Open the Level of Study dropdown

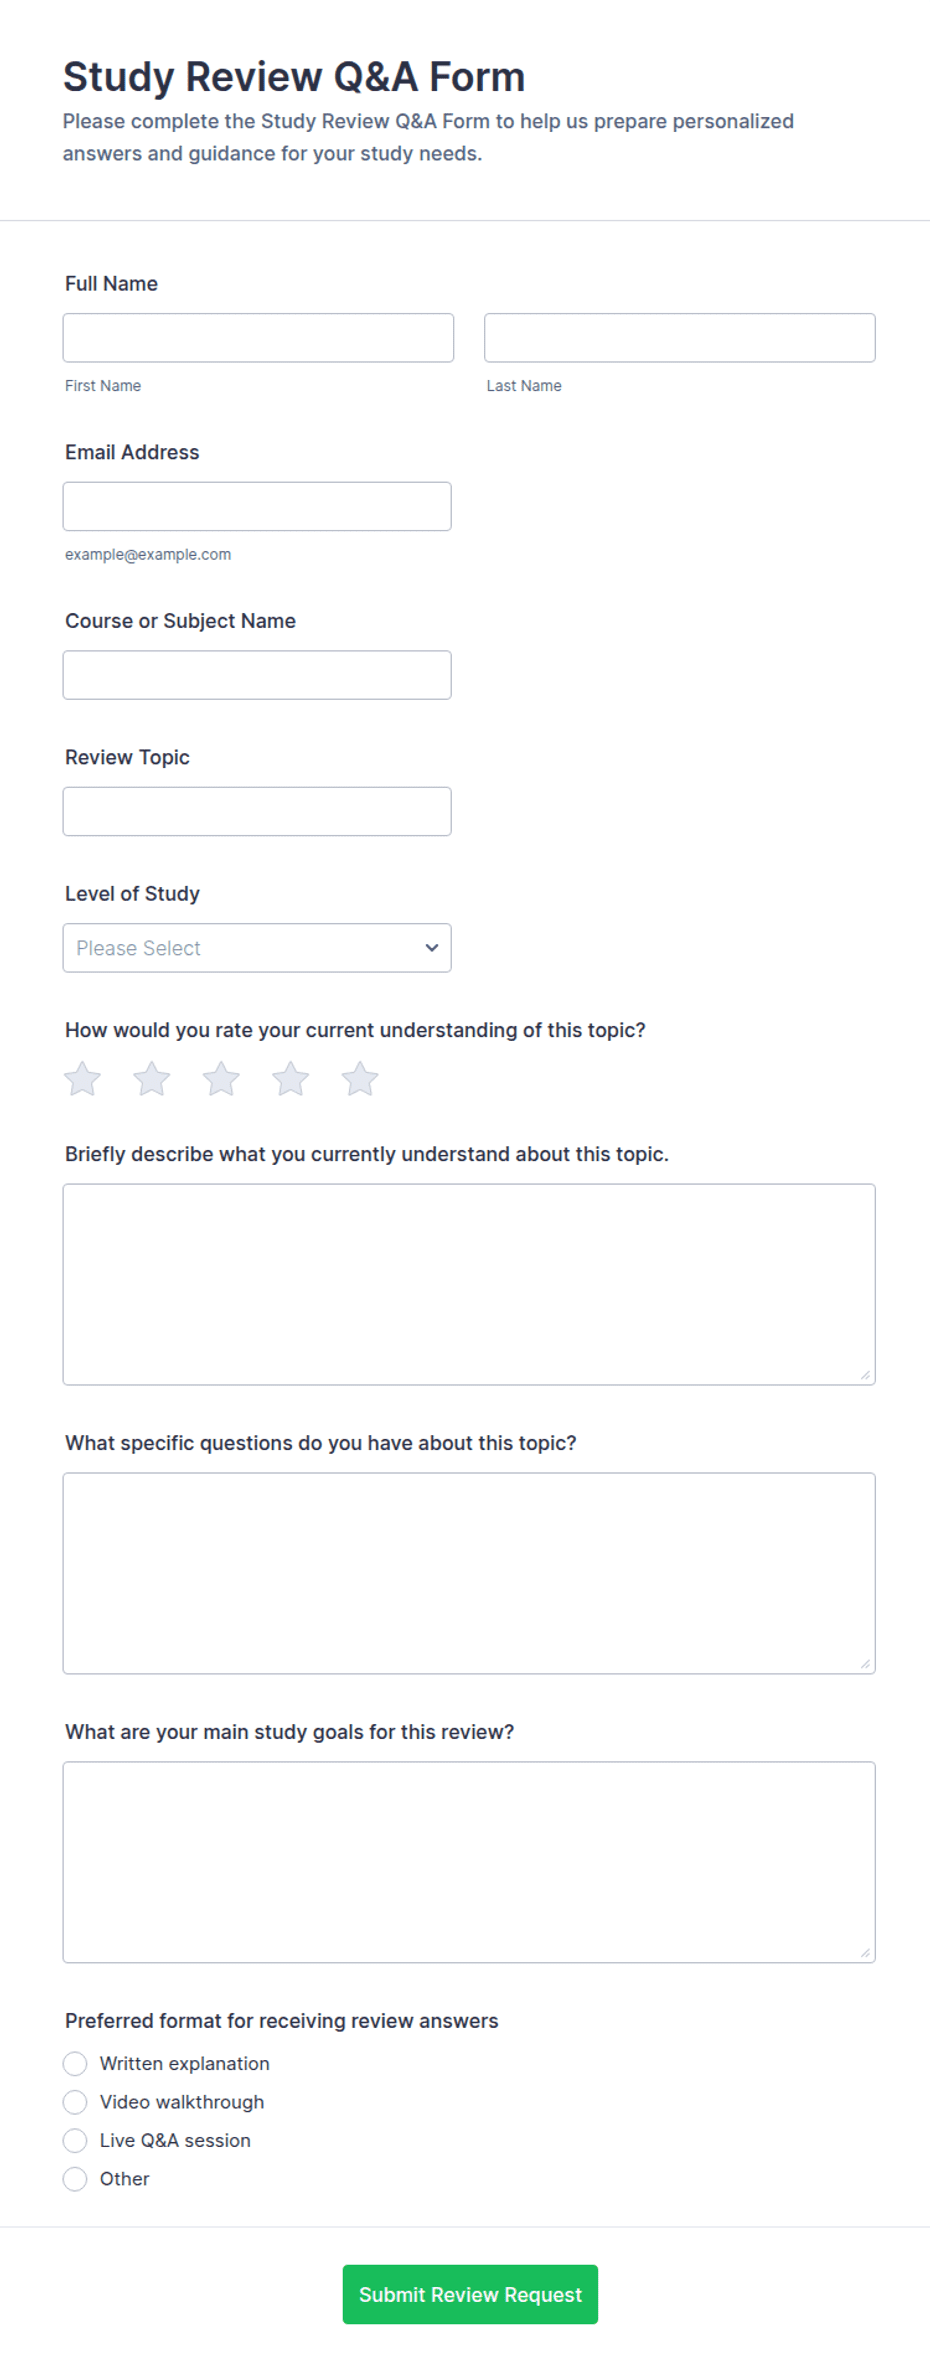click(x=257, y=948)
